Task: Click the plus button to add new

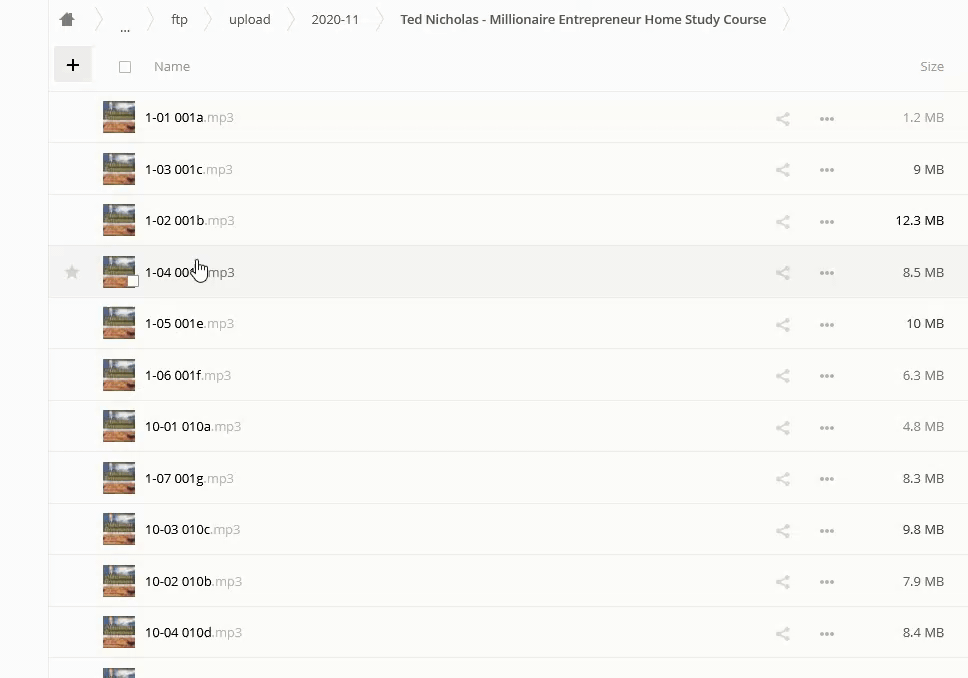Action: pos(73,65)
